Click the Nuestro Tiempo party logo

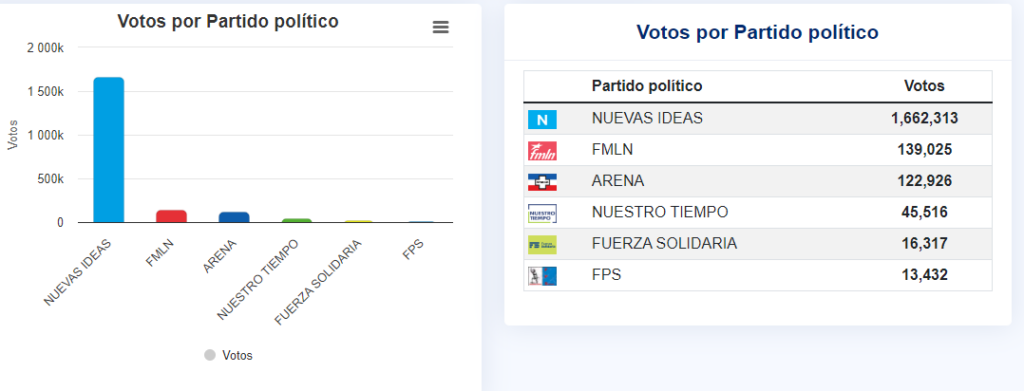[x=542, y=213]
